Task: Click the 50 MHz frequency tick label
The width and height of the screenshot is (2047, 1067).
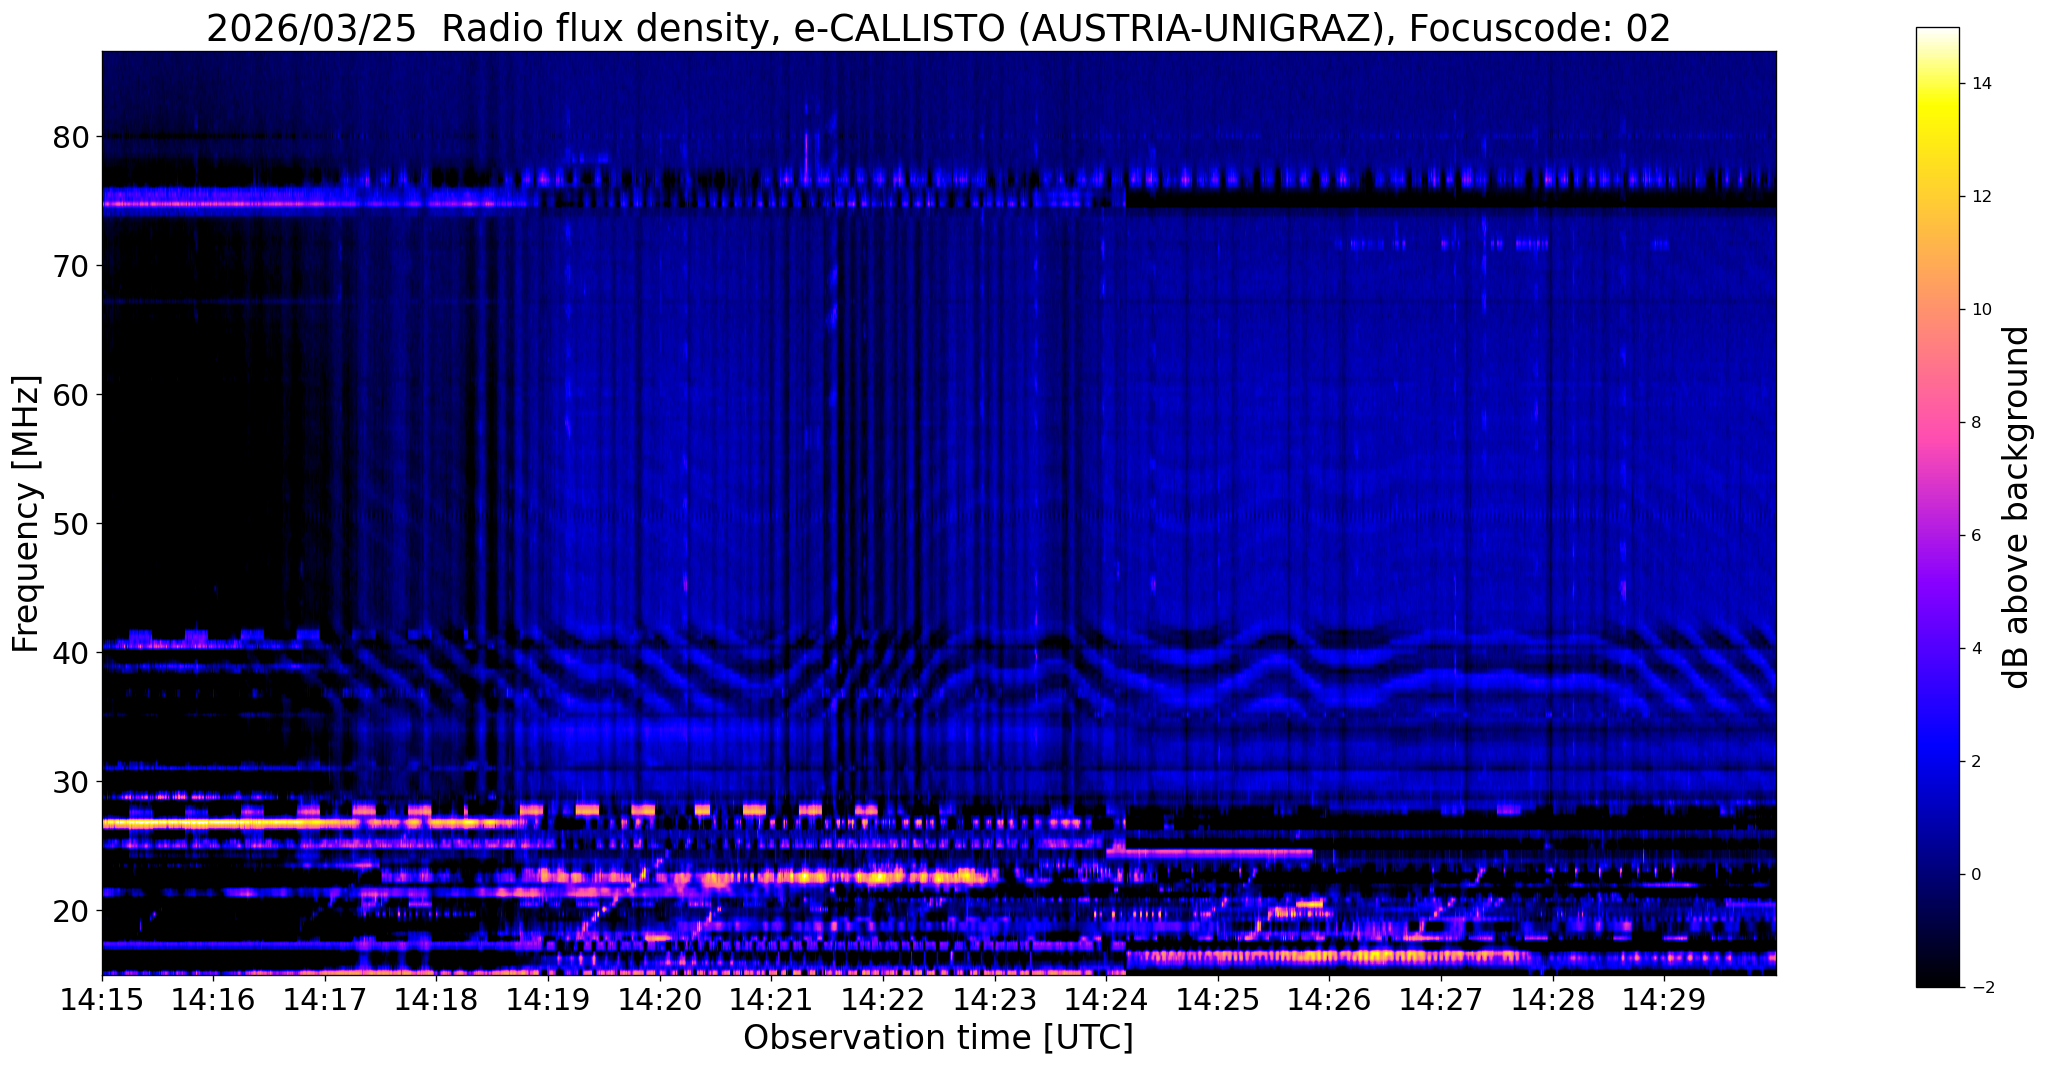Action: click(x=70, y=523)
